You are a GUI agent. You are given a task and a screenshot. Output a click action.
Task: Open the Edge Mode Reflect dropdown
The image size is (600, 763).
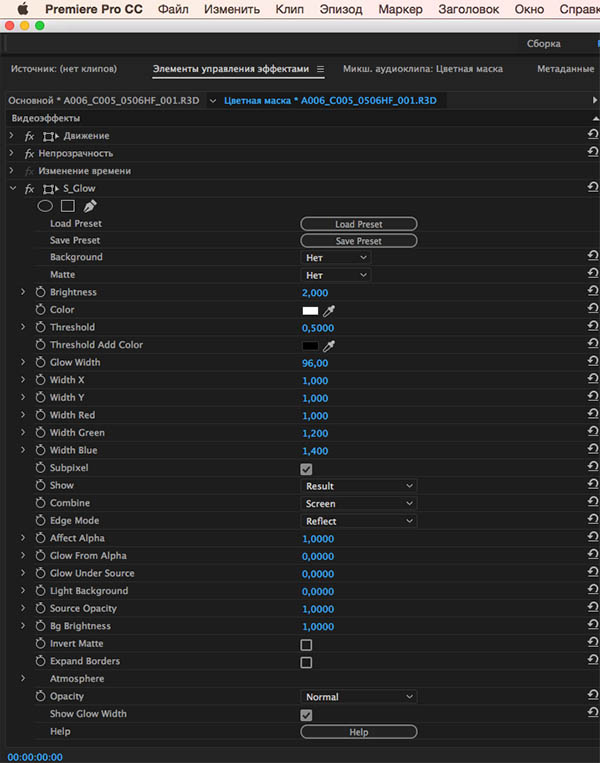(359, 521)
